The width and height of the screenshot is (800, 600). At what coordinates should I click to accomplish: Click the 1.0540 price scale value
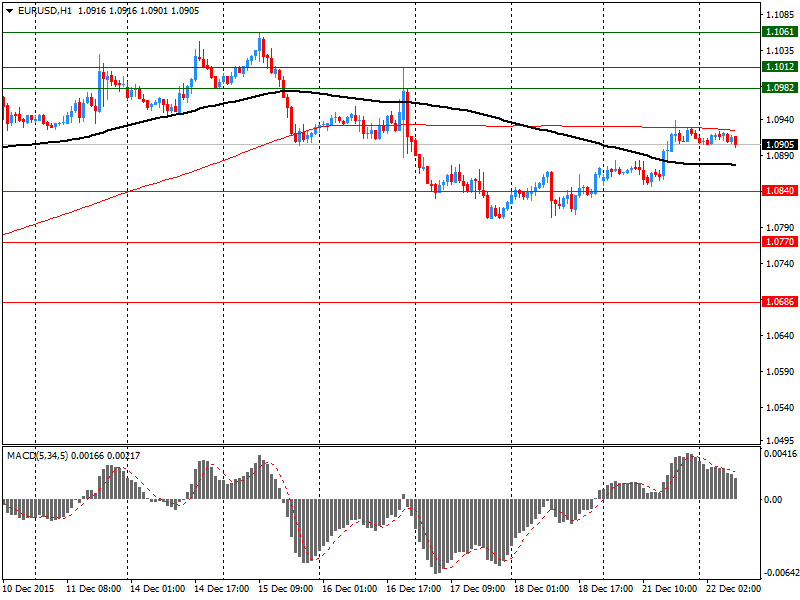(780, 407)
